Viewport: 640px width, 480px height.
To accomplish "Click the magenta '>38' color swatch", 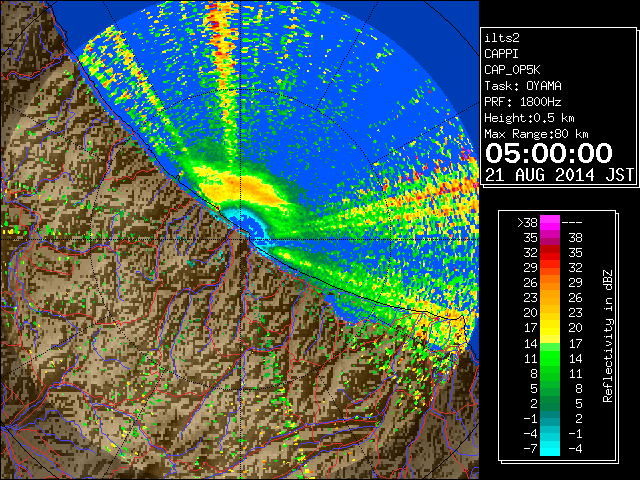I will 550,223.
